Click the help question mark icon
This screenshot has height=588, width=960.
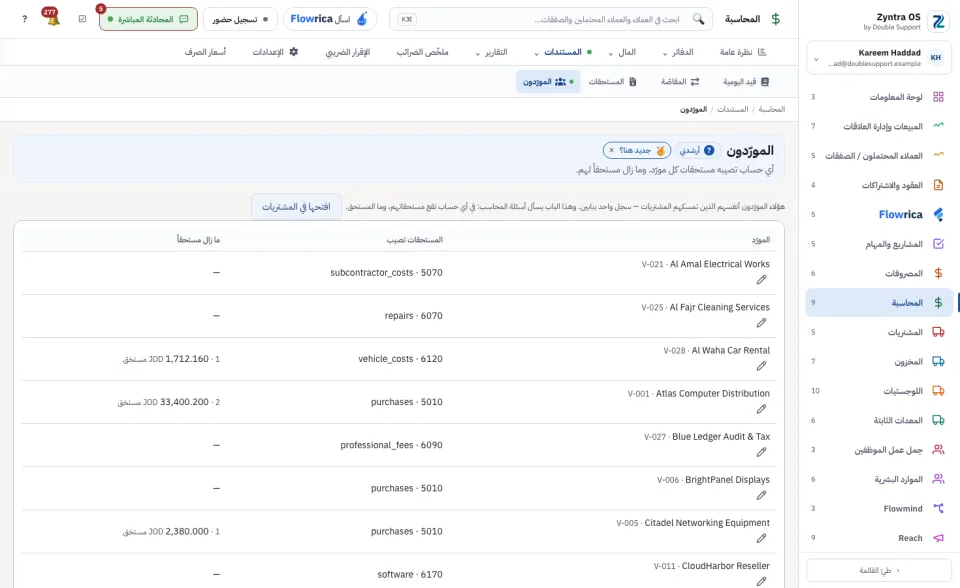[24, 19]
